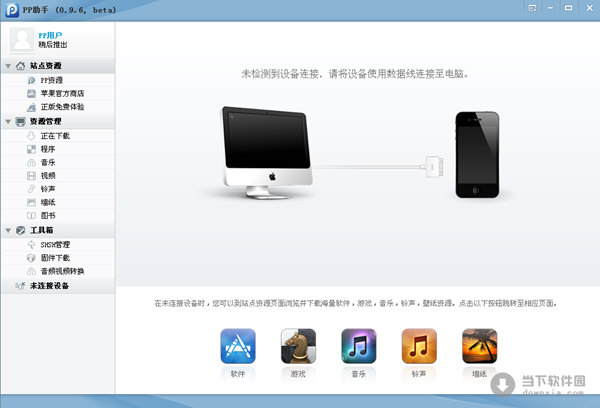Viewport: 600px width, 408px height.
Task: Click the sidebar 铃声 note icon
Action: click(31, 189)
